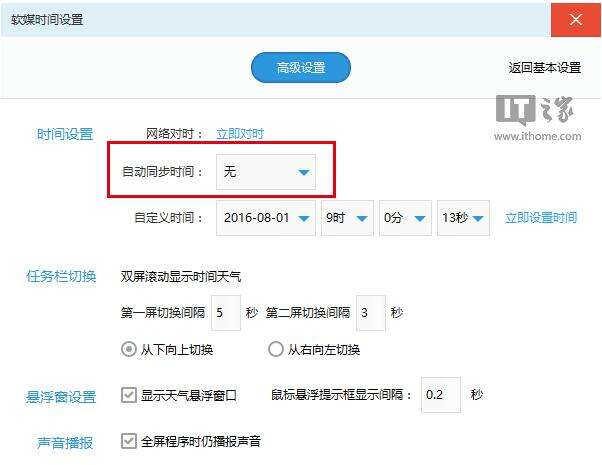
Task: Click the 立即对时 link
Action: coord(240,134)
